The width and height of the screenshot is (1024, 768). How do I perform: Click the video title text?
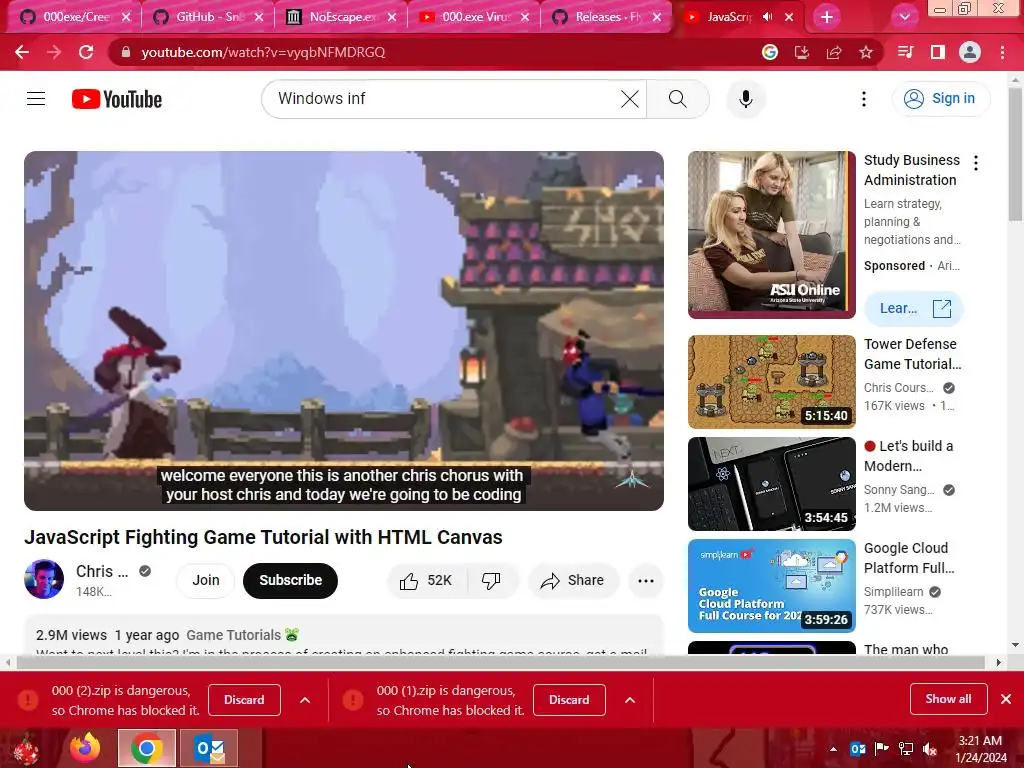(263, 537)
